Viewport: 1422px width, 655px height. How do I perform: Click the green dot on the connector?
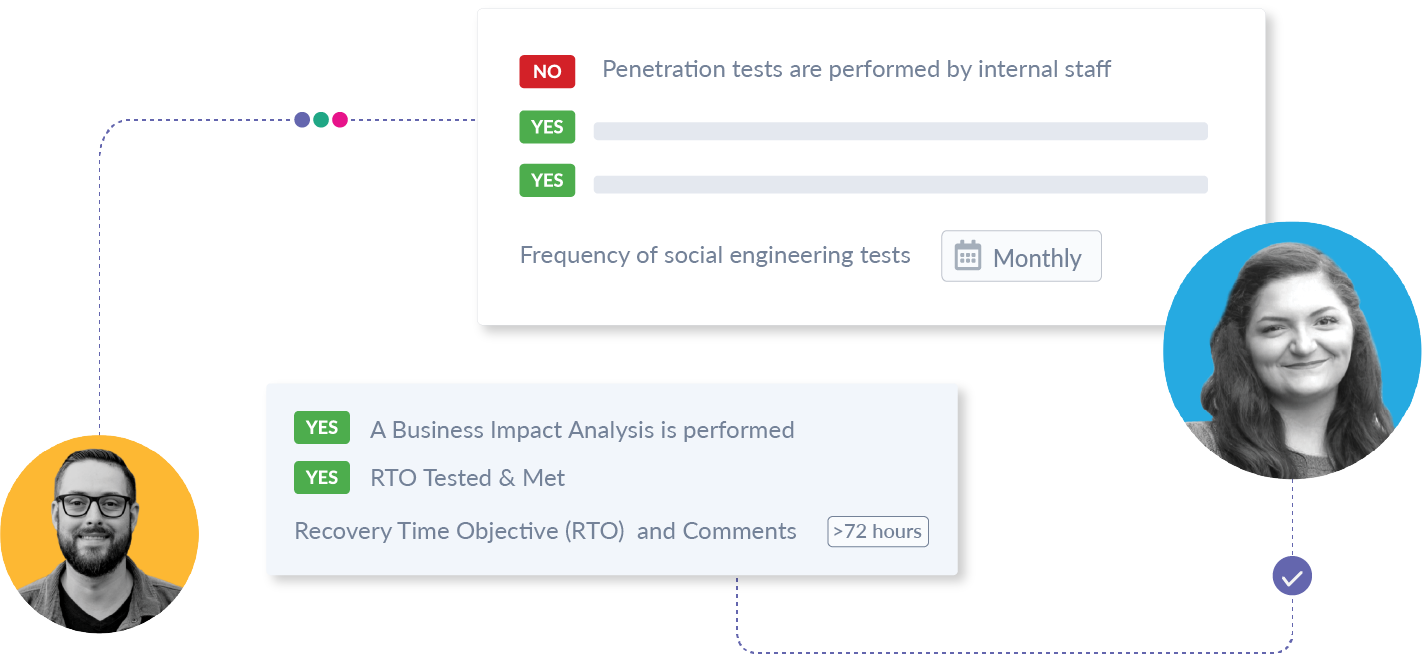click(321, 120)
